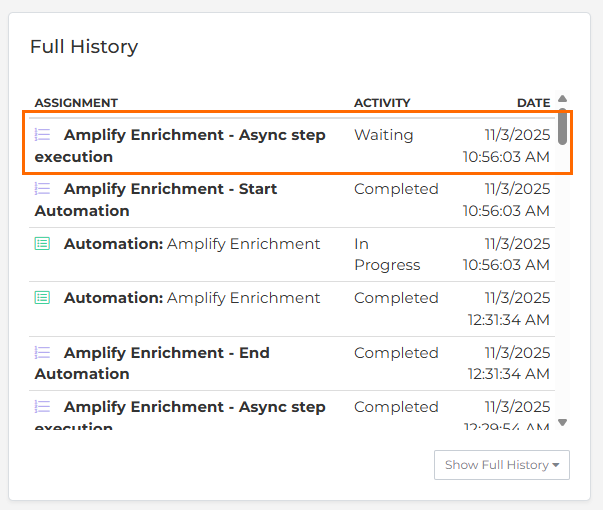Click the ACTIVITY column header
Image resolution: width=603 pixels, height=510 pixels.
pos(382,103)
